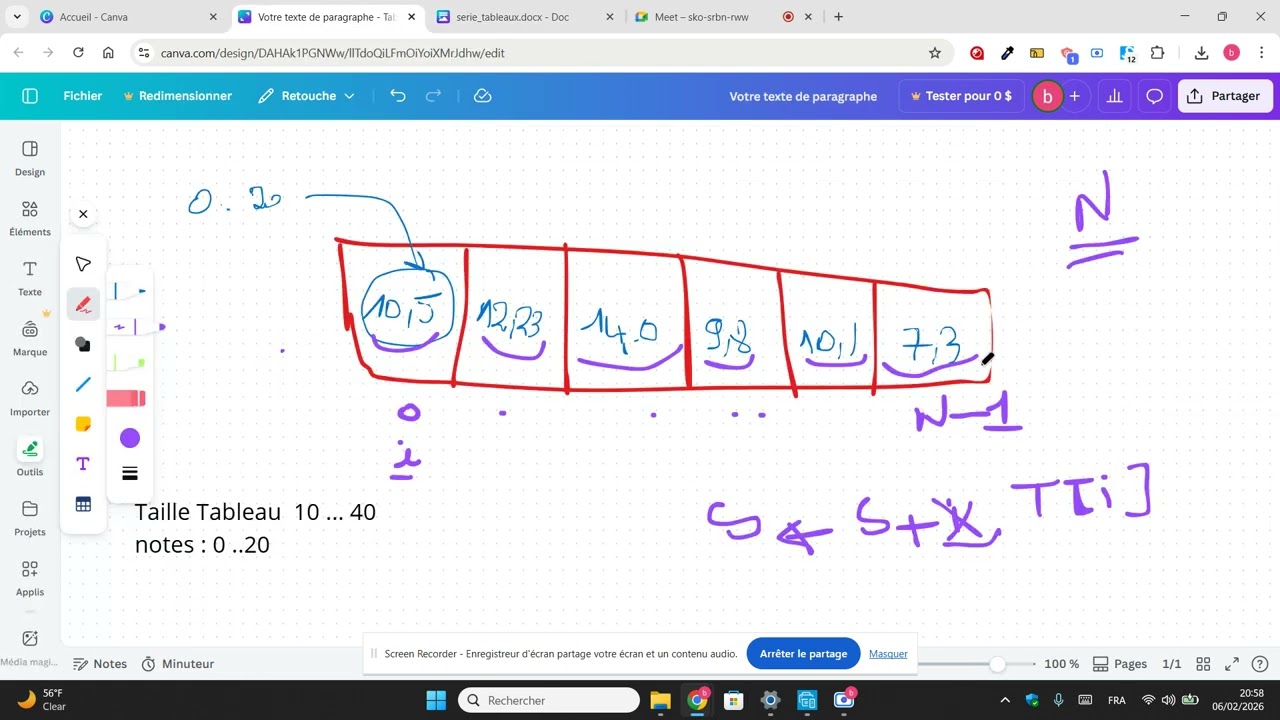Add a yellow sticky note
Image resolution: width=1280 pixels, height=720 pixels.
(83, 424)
